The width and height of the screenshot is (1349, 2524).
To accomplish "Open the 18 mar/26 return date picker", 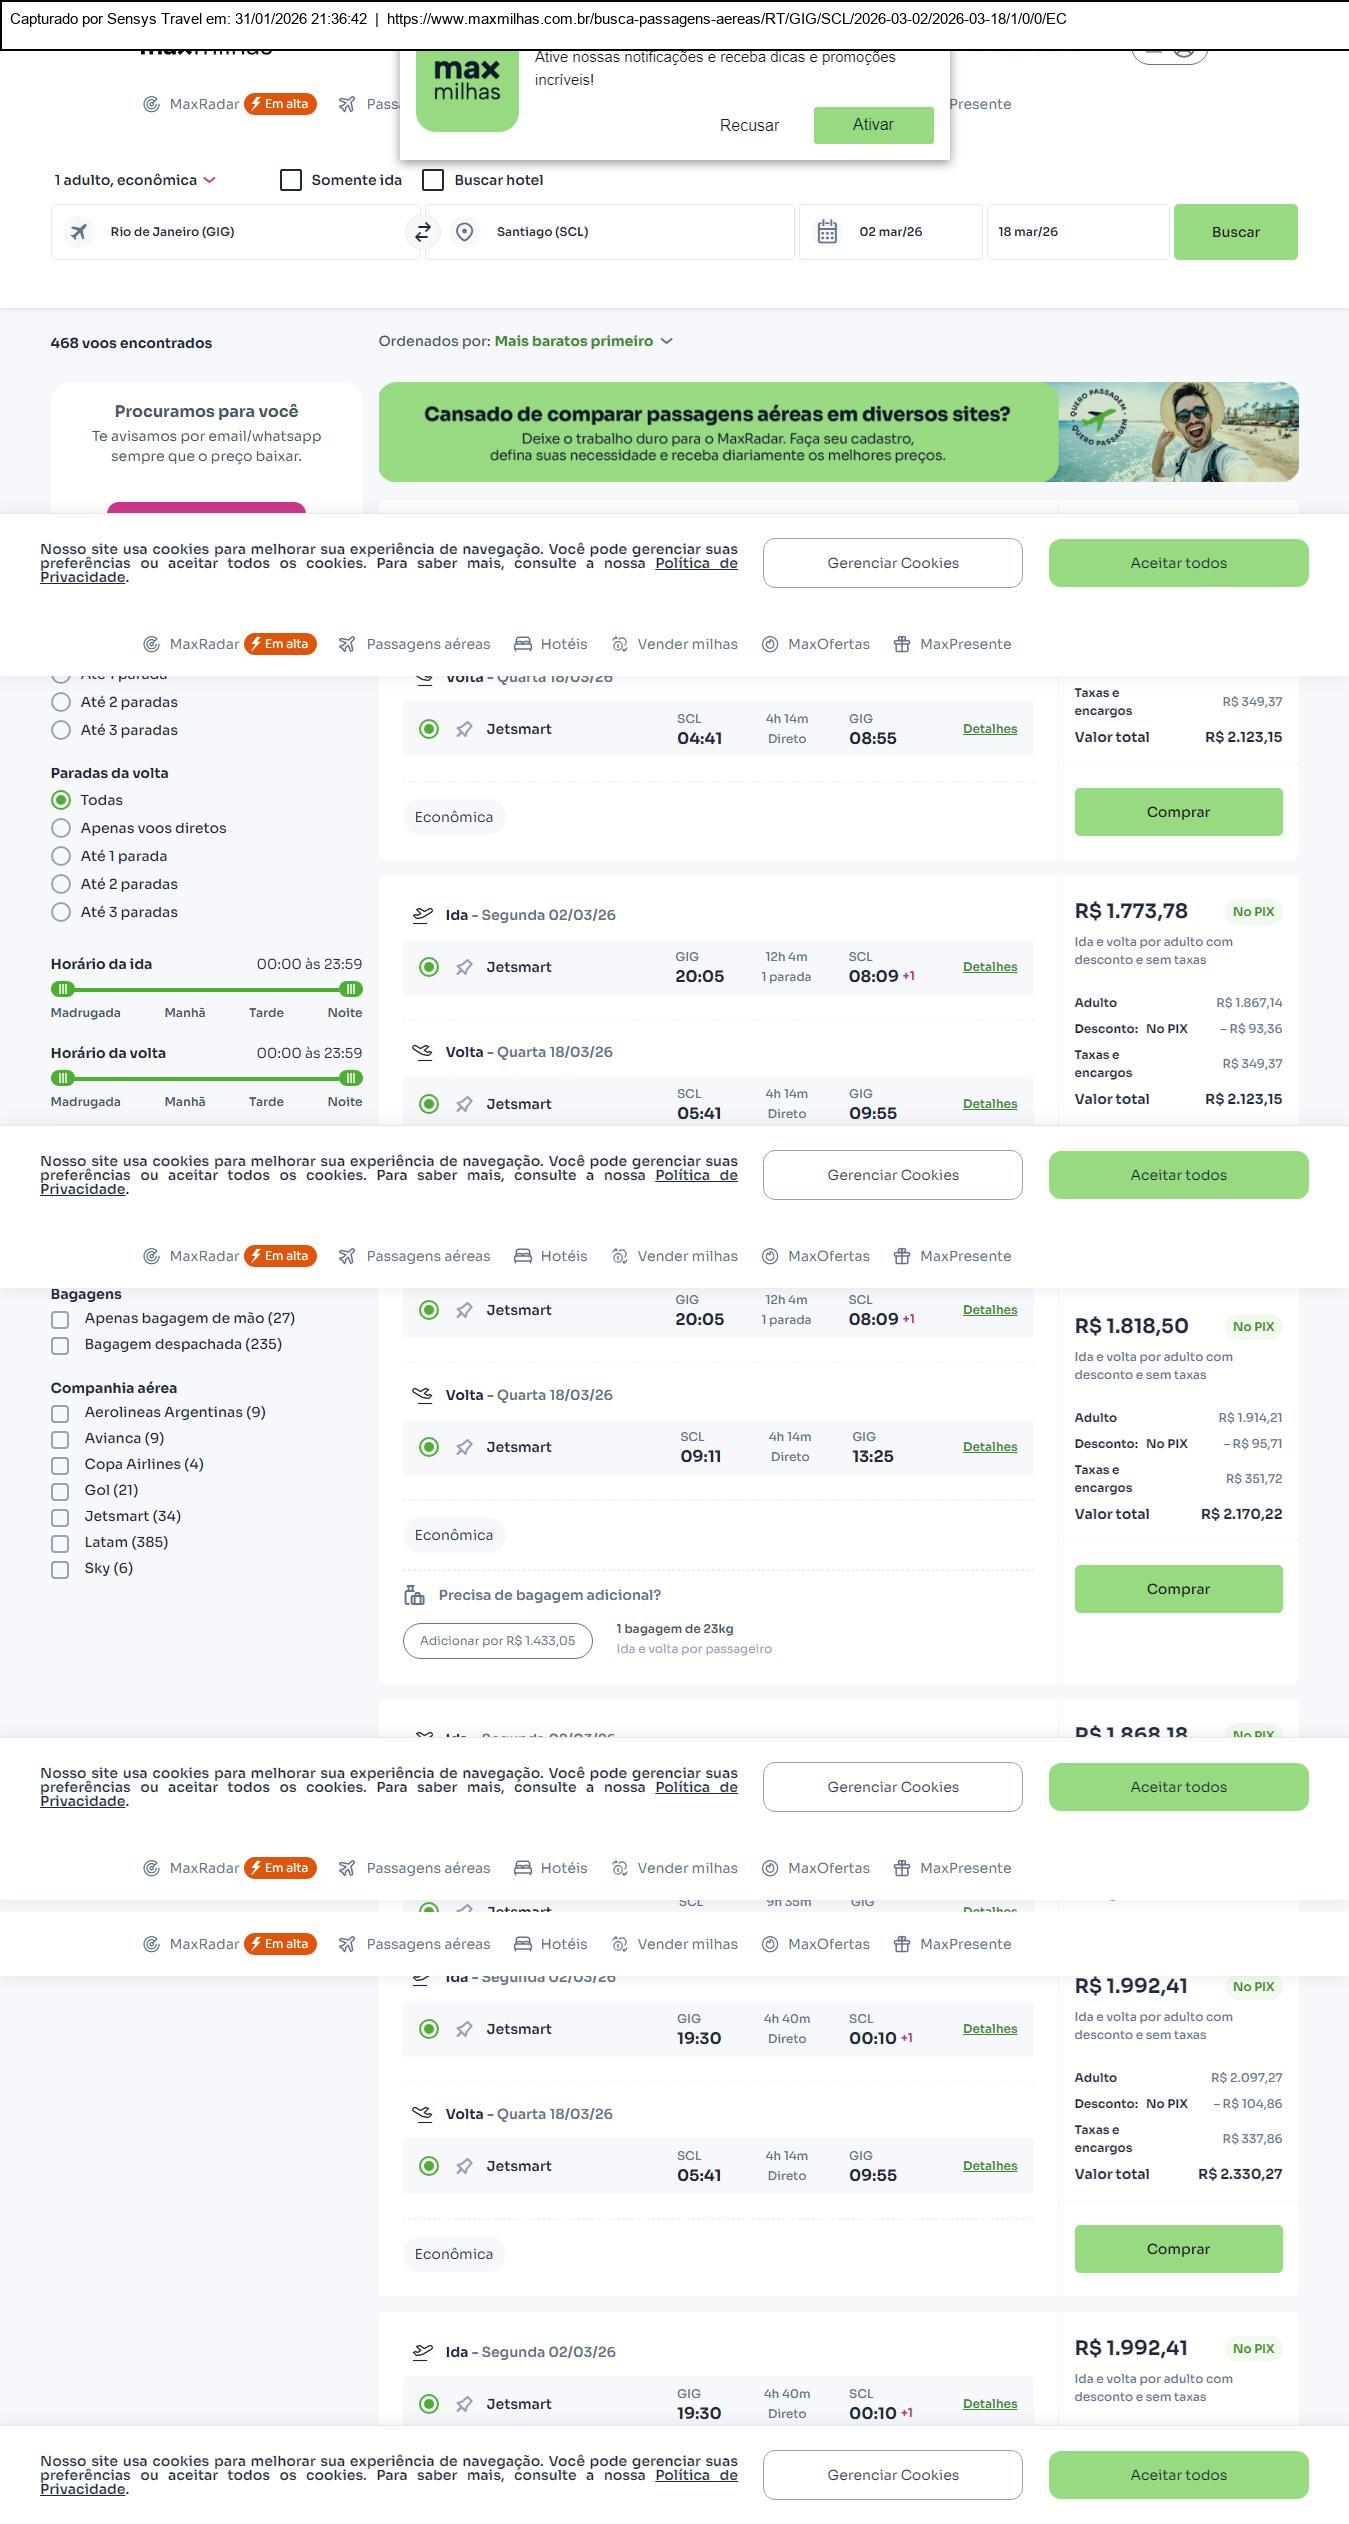I will coord(1077,232).
